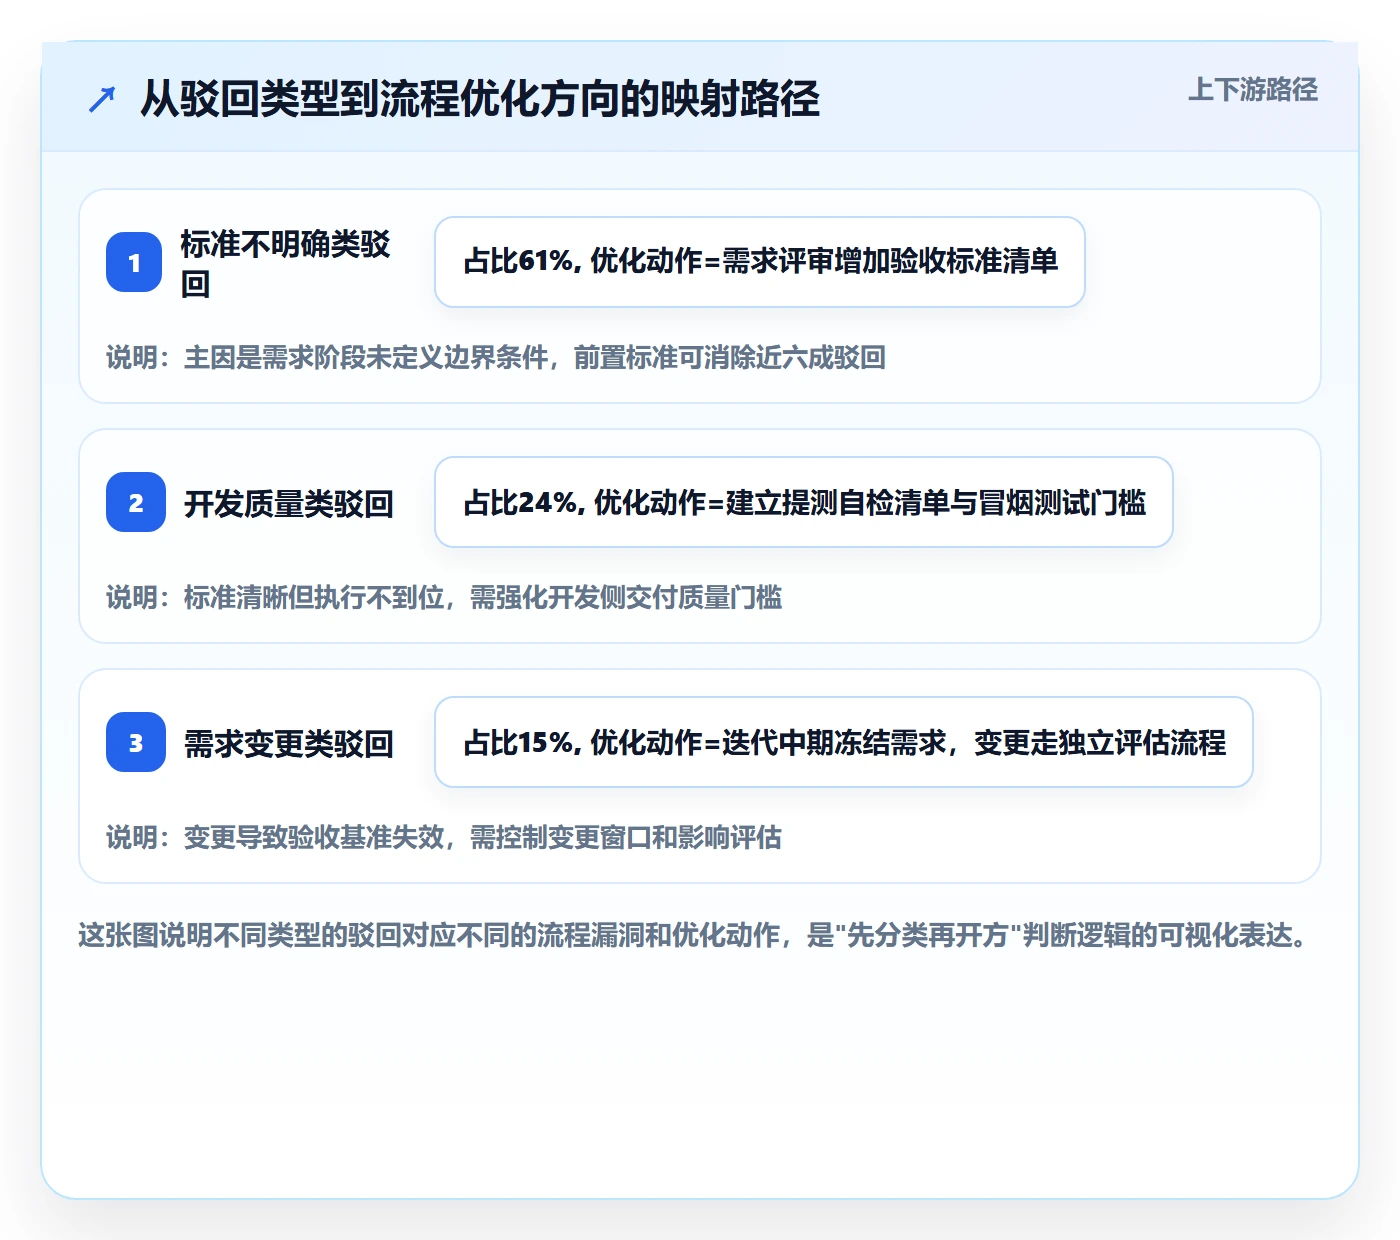Viewport: 1400px width, 1240px height.
Task: Click the note 标准清晰但执行不到位
Action: point(444,597)
